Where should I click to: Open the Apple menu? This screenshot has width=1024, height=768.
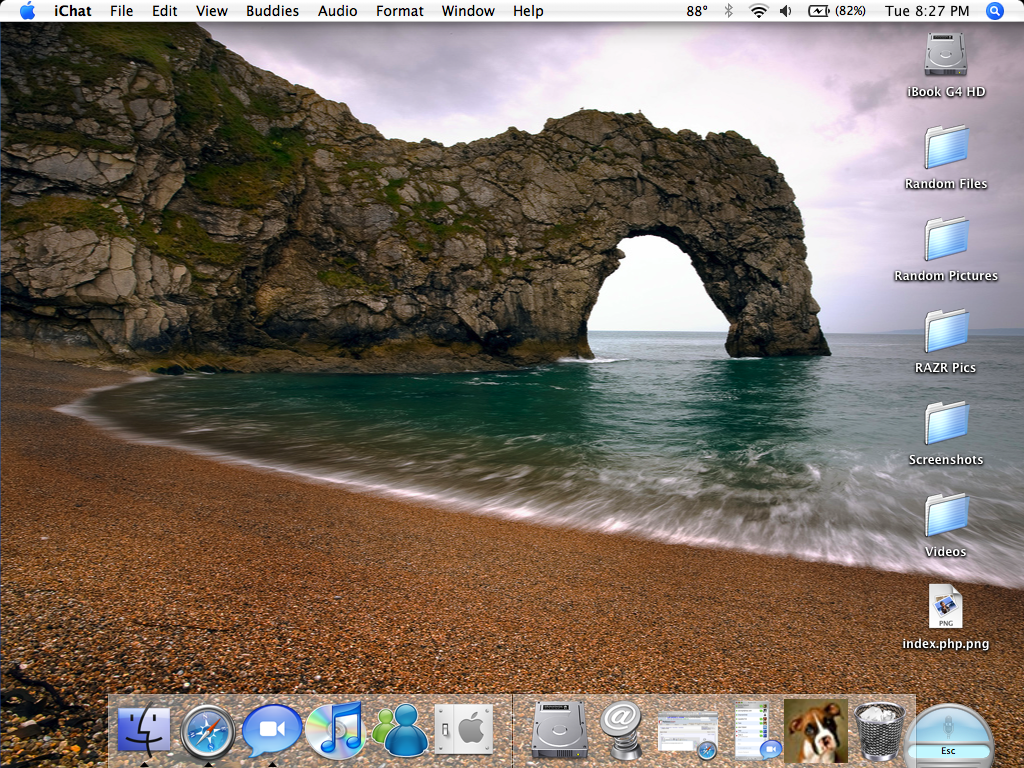click(27, 11)
